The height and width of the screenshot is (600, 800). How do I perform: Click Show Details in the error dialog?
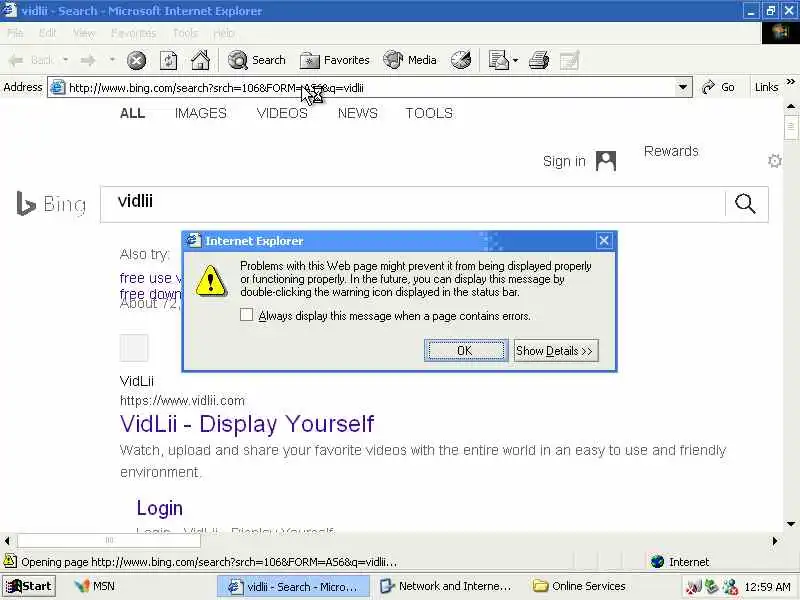tap(556, 351)
